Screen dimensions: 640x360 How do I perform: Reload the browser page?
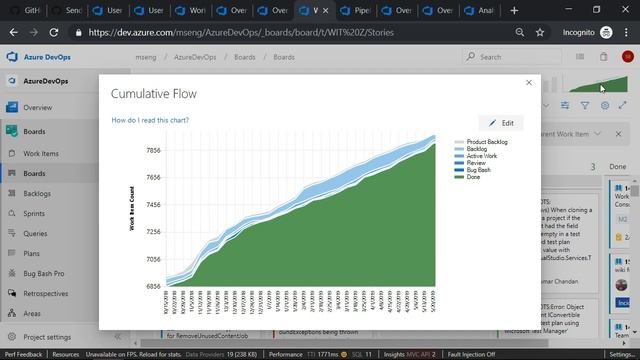pos(53,32)
